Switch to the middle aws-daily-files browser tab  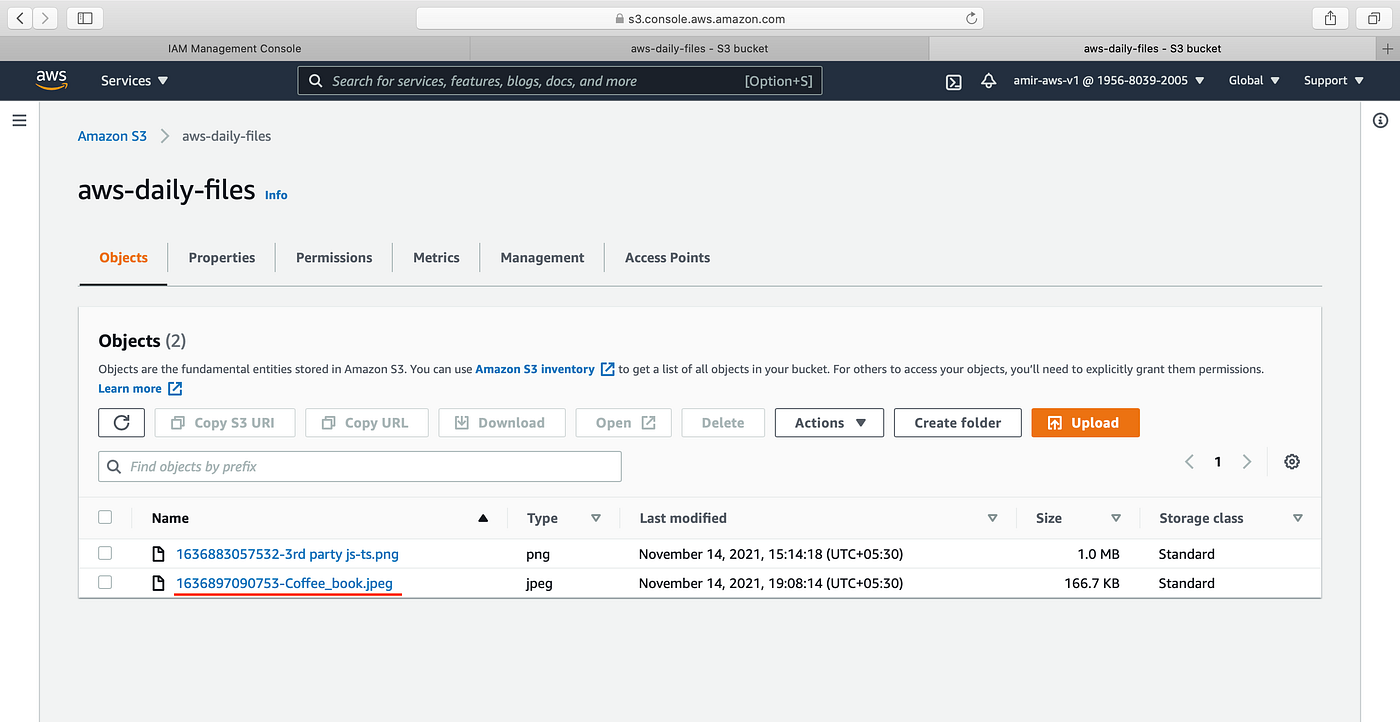pyautogui.click(x=699, y=48)
